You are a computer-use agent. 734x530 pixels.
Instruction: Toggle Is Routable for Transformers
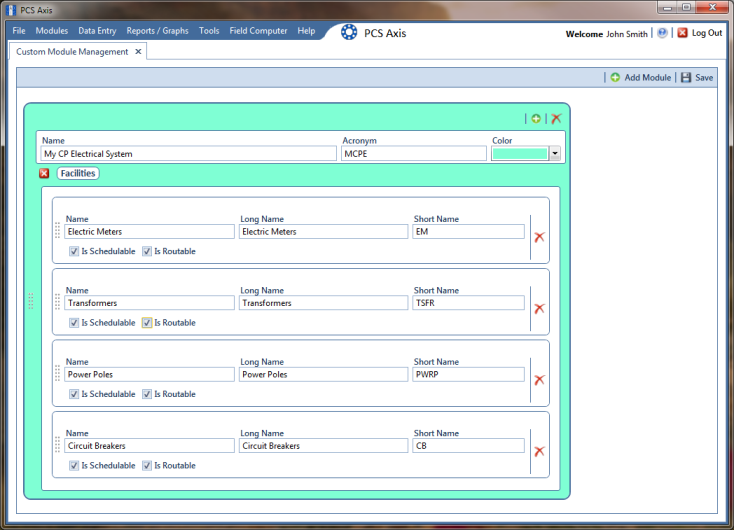pos(147,323)
